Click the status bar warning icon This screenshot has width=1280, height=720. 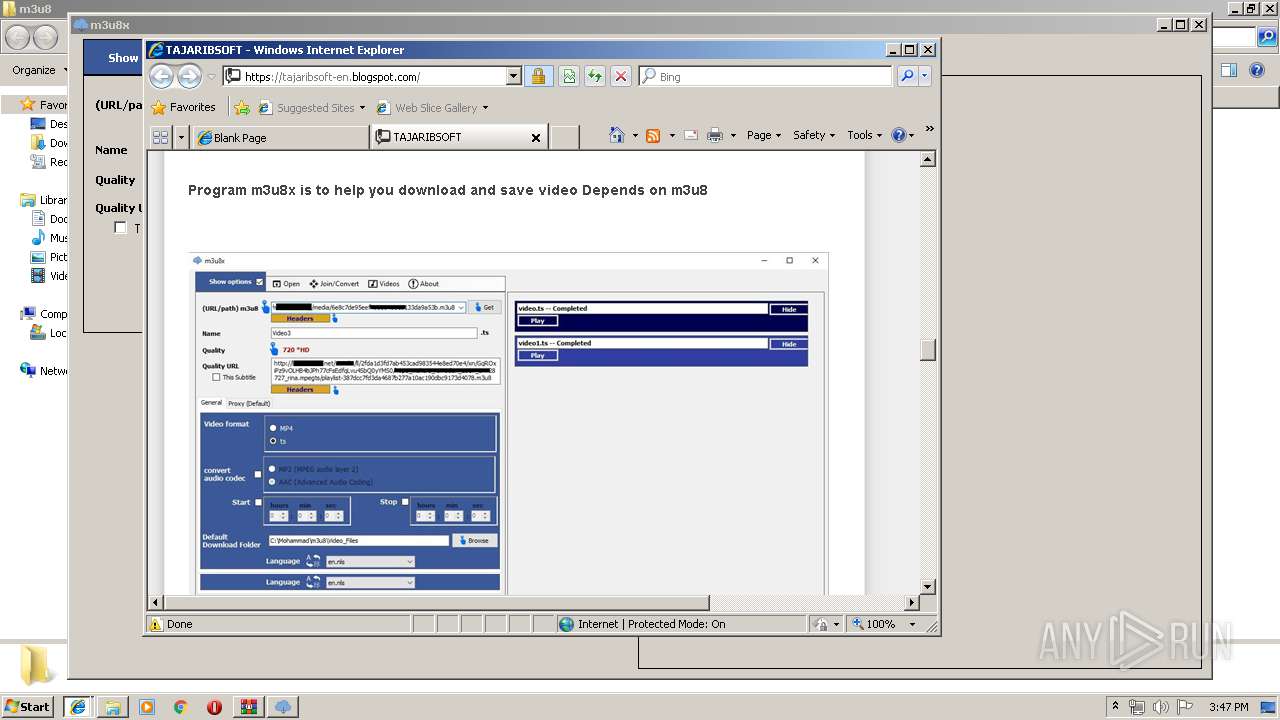click(156, 624)
